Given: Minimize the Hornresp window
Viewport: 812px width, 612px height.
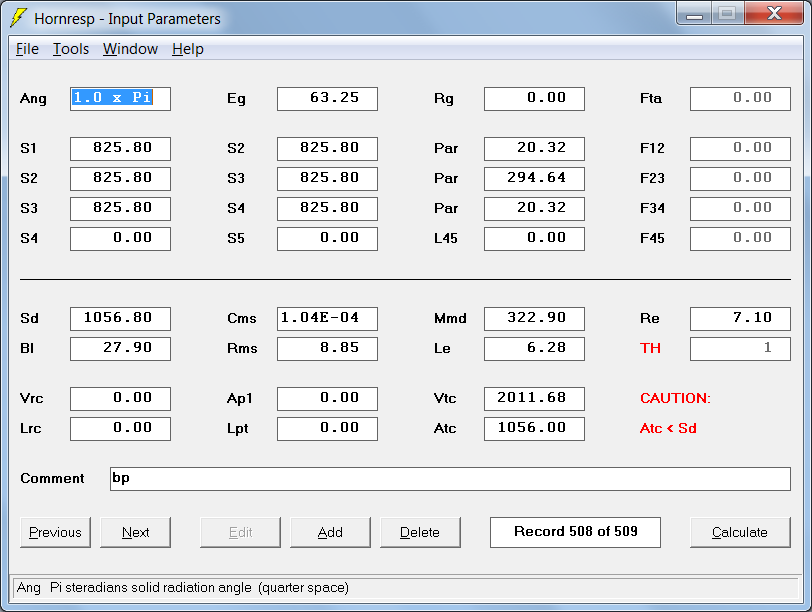Looking at the screenshot, I should 694,14.
